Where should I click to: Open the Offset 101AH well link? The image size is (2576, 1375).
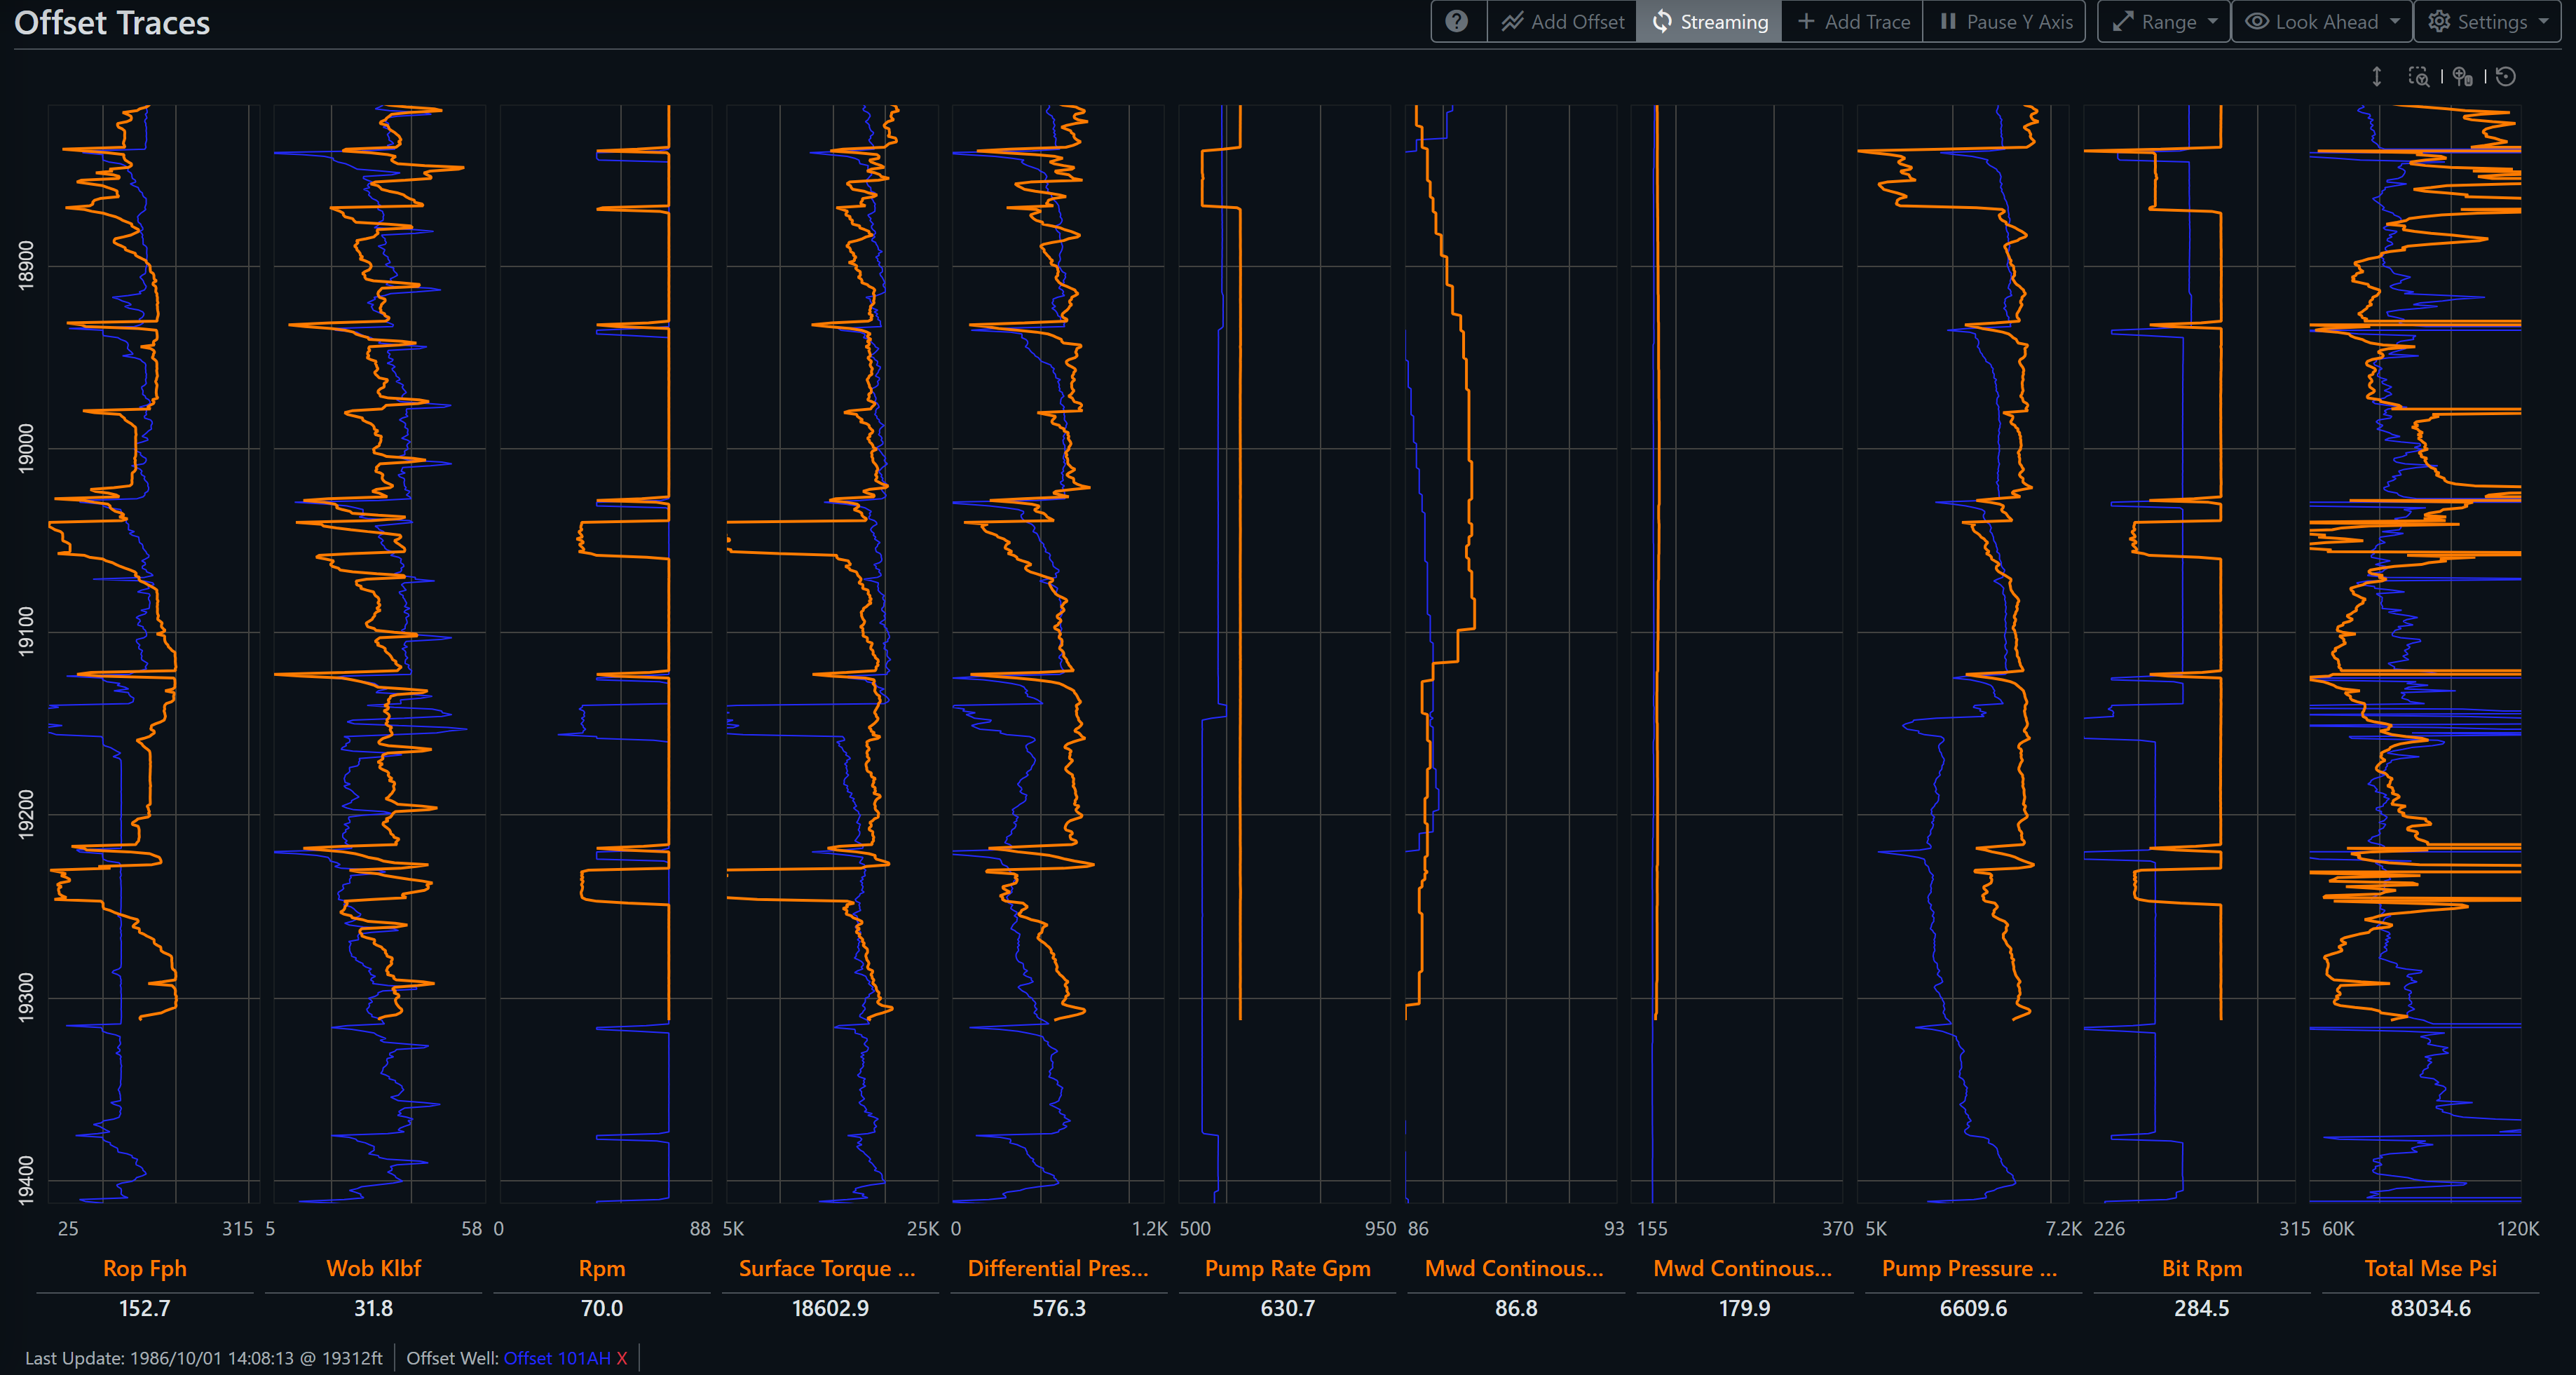[557, 1358]
